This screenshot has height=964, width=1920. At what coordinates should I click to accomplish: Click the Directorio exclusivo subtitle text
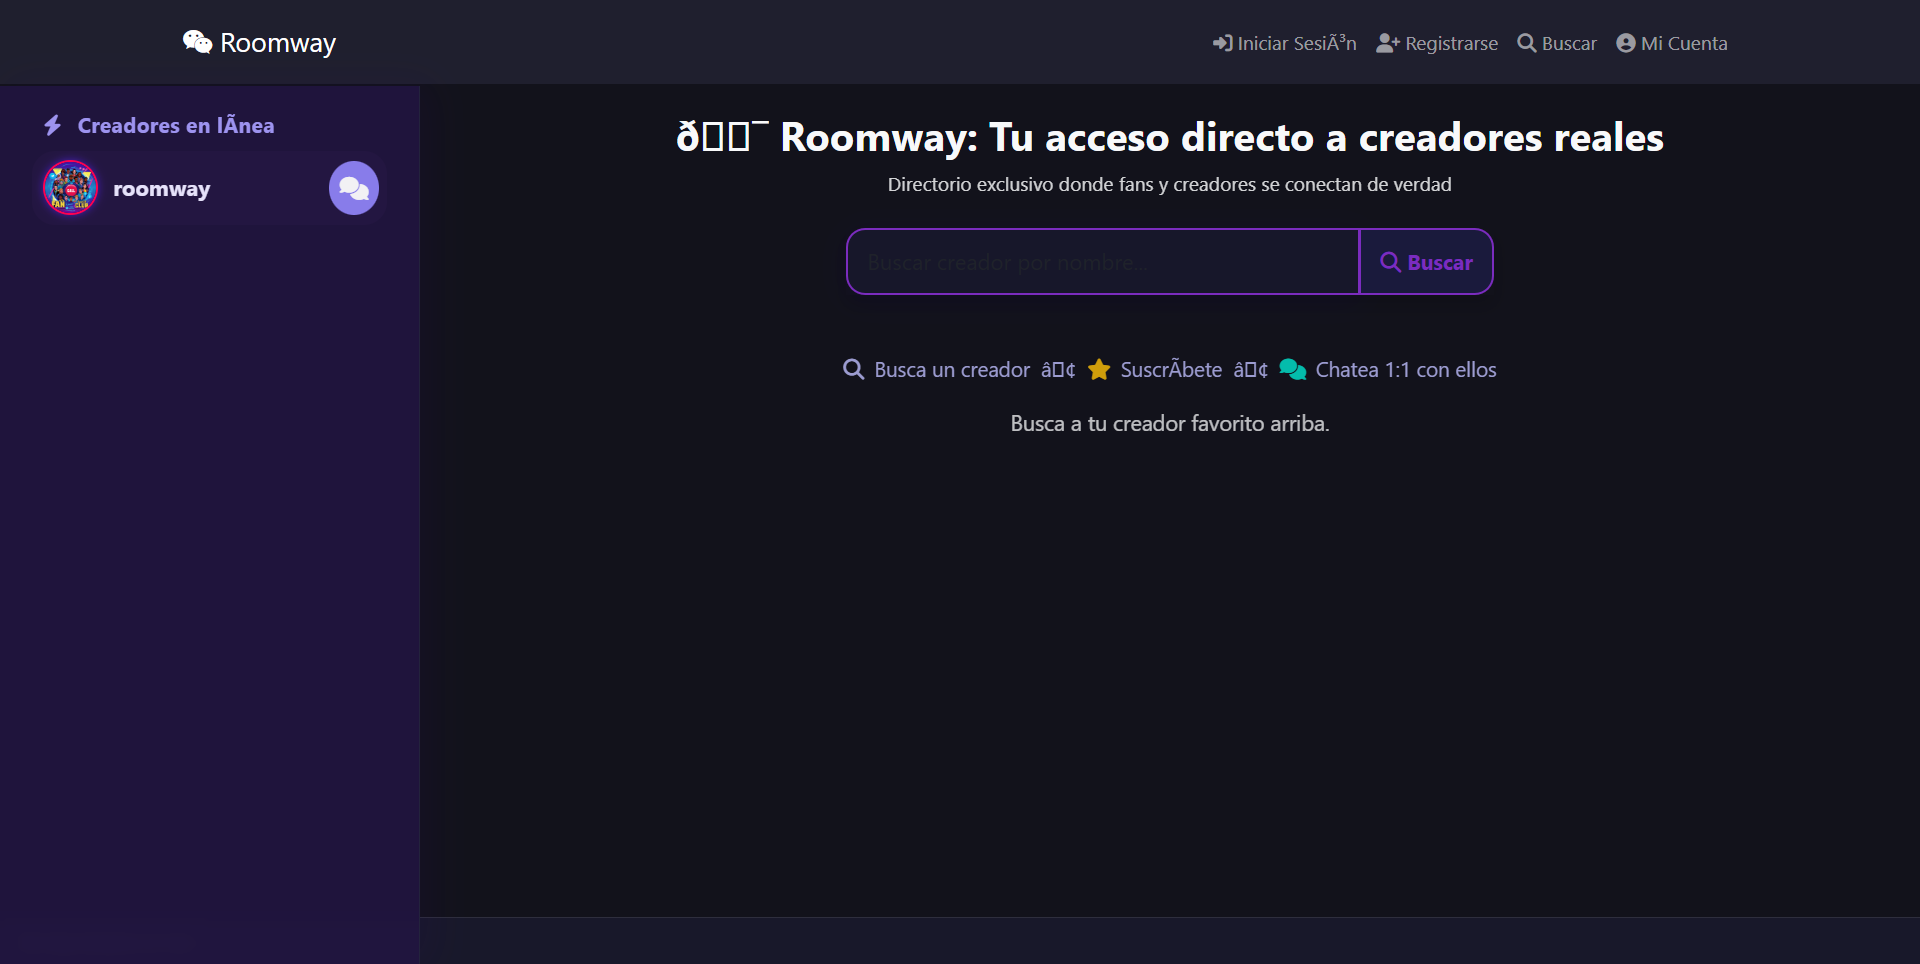1170,184
